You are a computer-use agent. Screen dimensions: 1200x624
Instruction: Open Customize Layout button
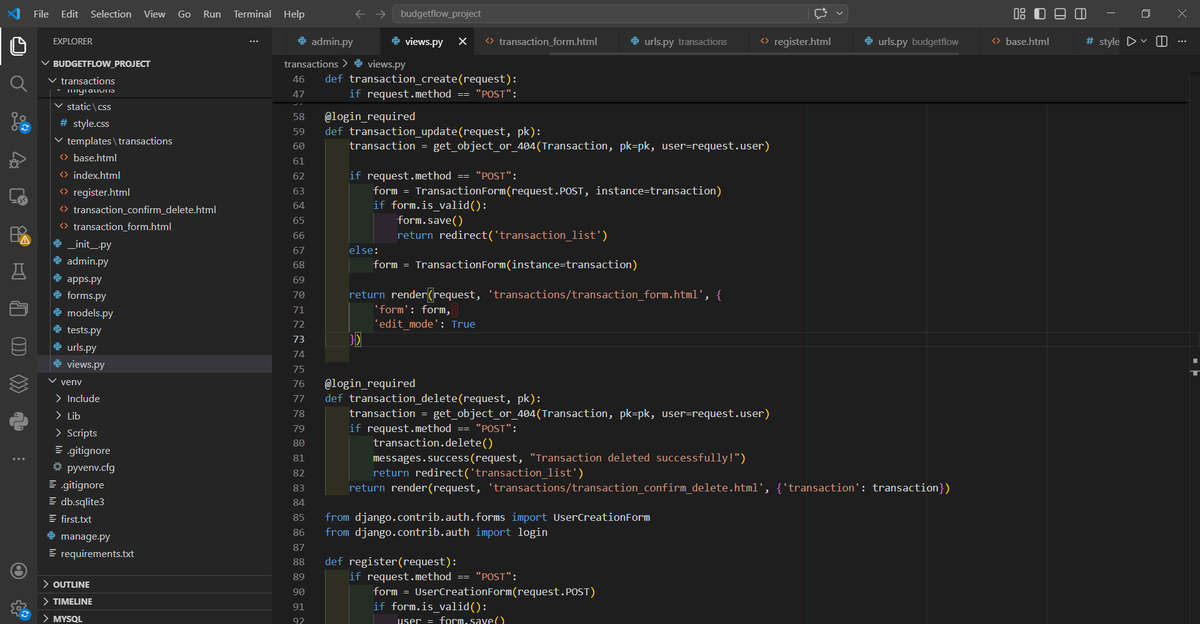point(1020,14)
